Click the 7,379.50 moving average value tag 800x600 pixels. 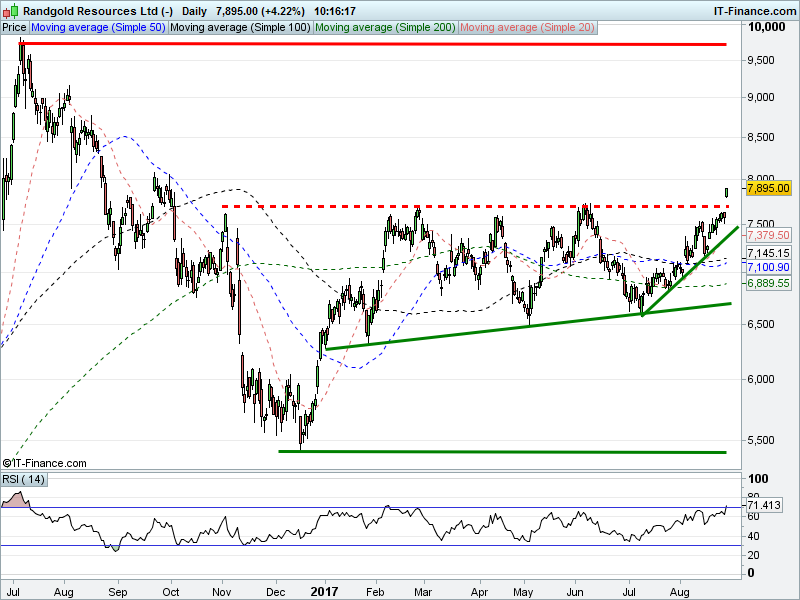(768, 235)
